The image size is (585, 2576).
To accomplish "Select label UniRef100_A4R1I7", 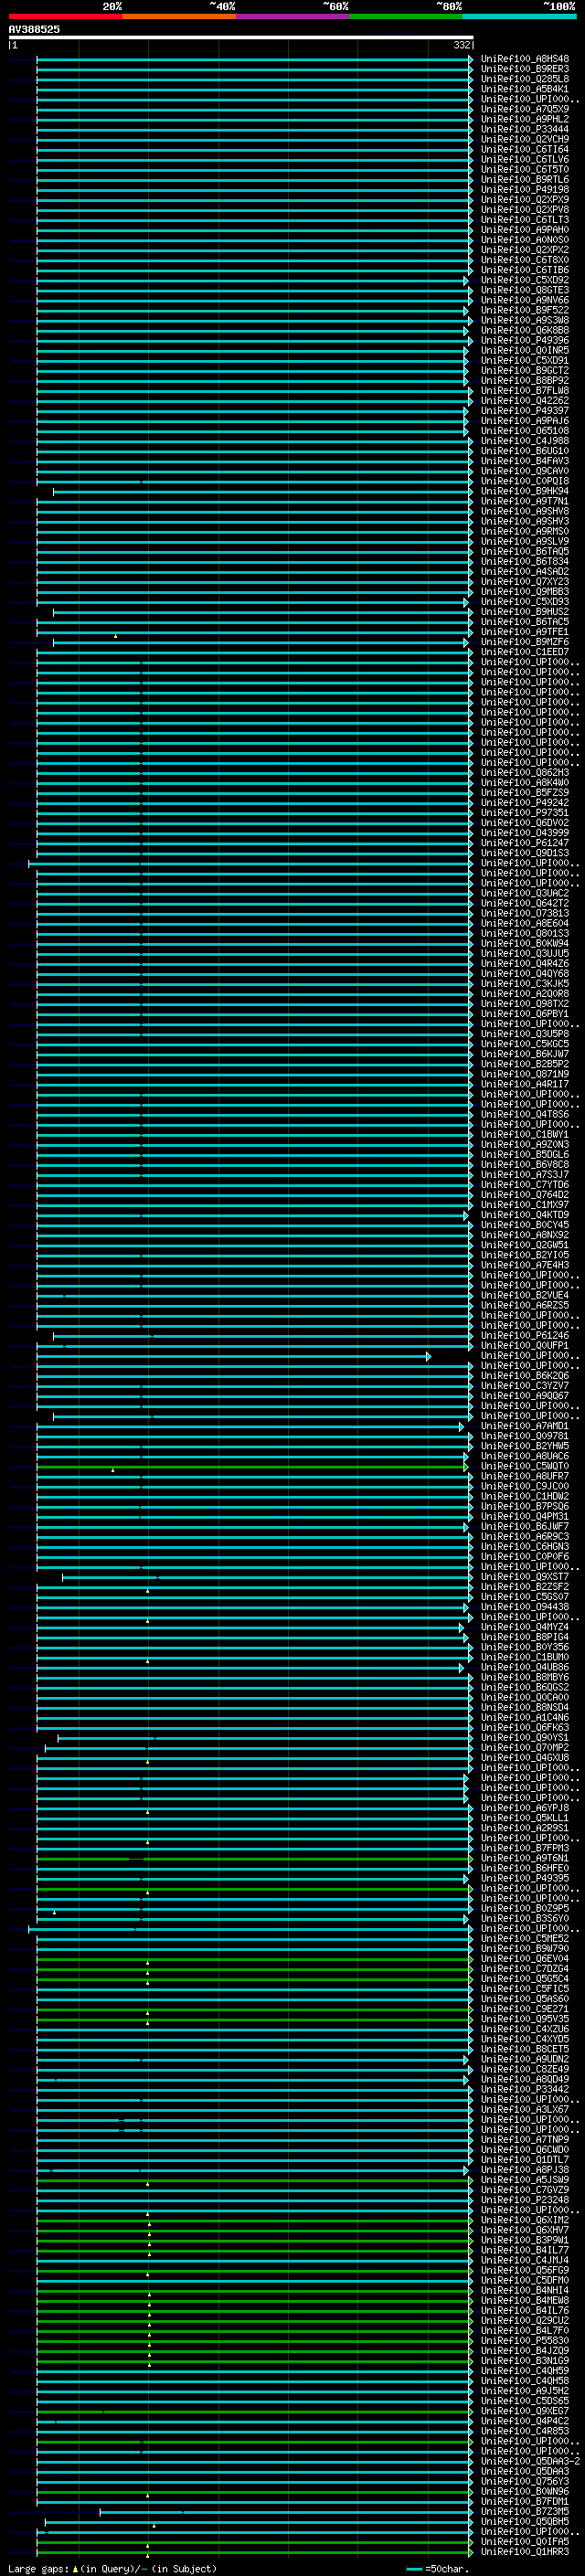I will pos(525,1084).
